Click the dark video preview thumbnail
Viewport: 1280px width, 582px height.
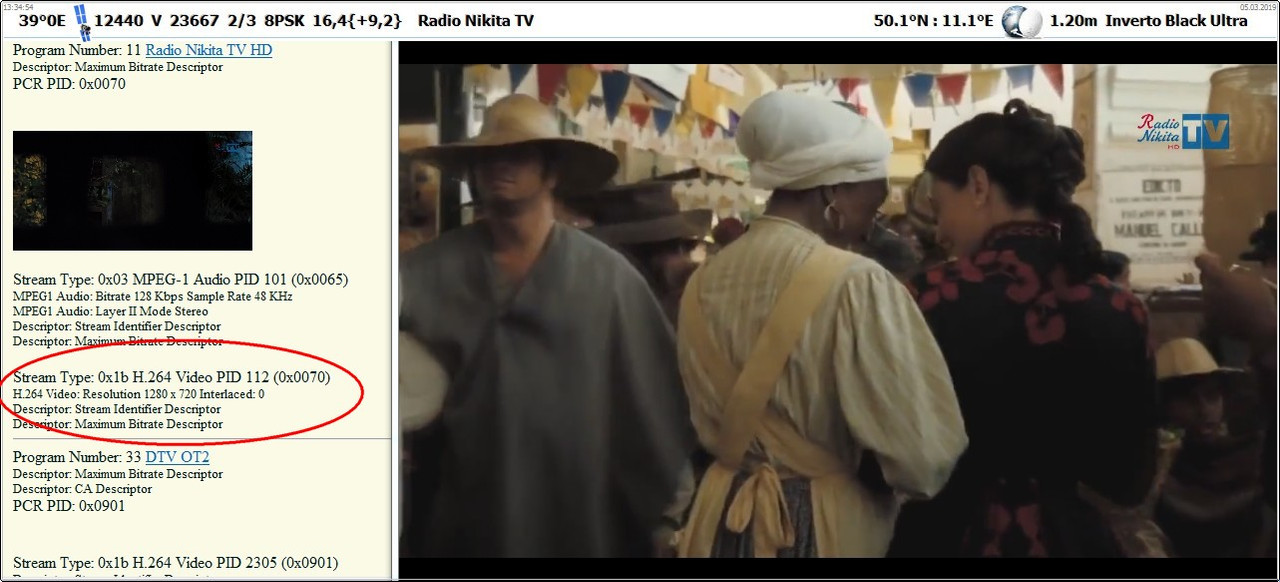point(132,190)
